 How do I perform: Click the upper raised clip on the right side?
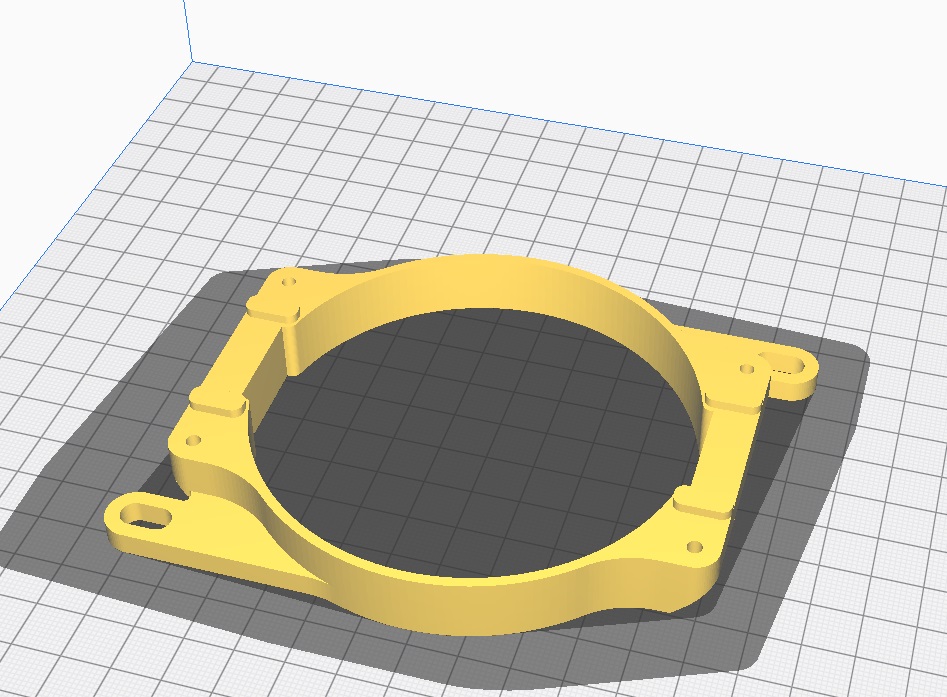point(734,401)
